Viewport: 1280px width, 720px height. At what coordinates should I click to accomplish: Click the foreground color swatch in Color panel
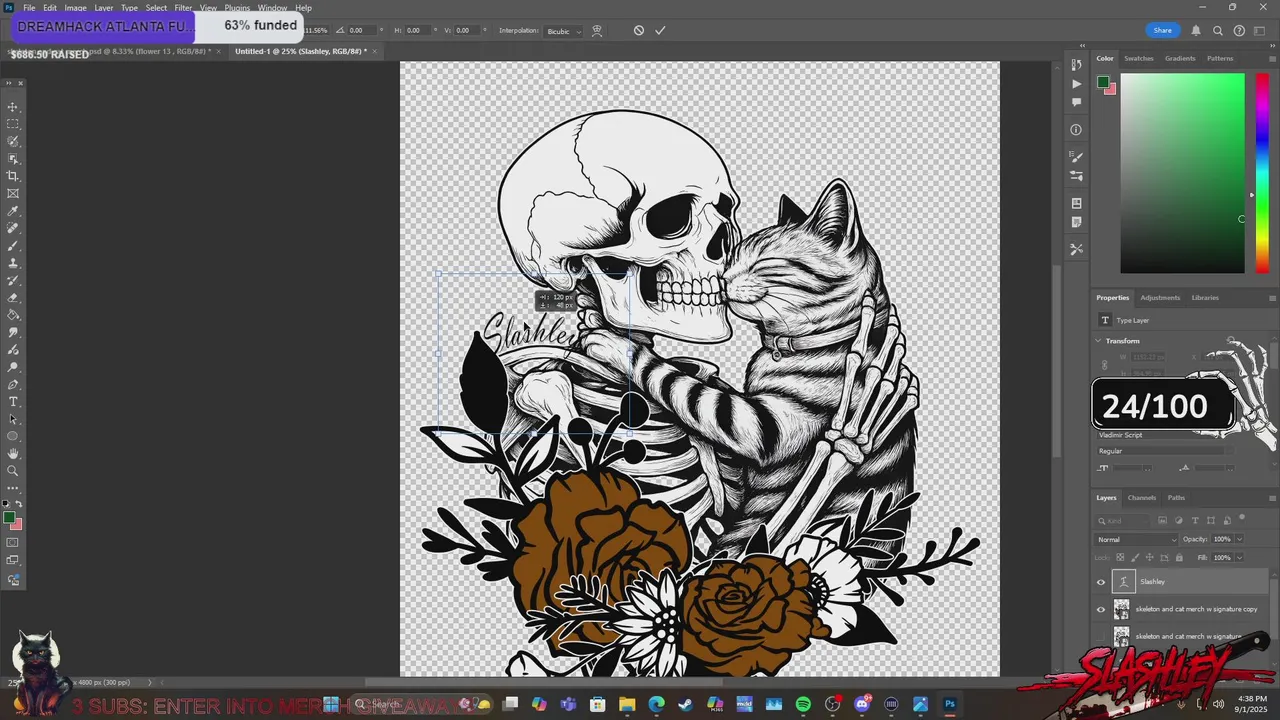pos(1102,82)
